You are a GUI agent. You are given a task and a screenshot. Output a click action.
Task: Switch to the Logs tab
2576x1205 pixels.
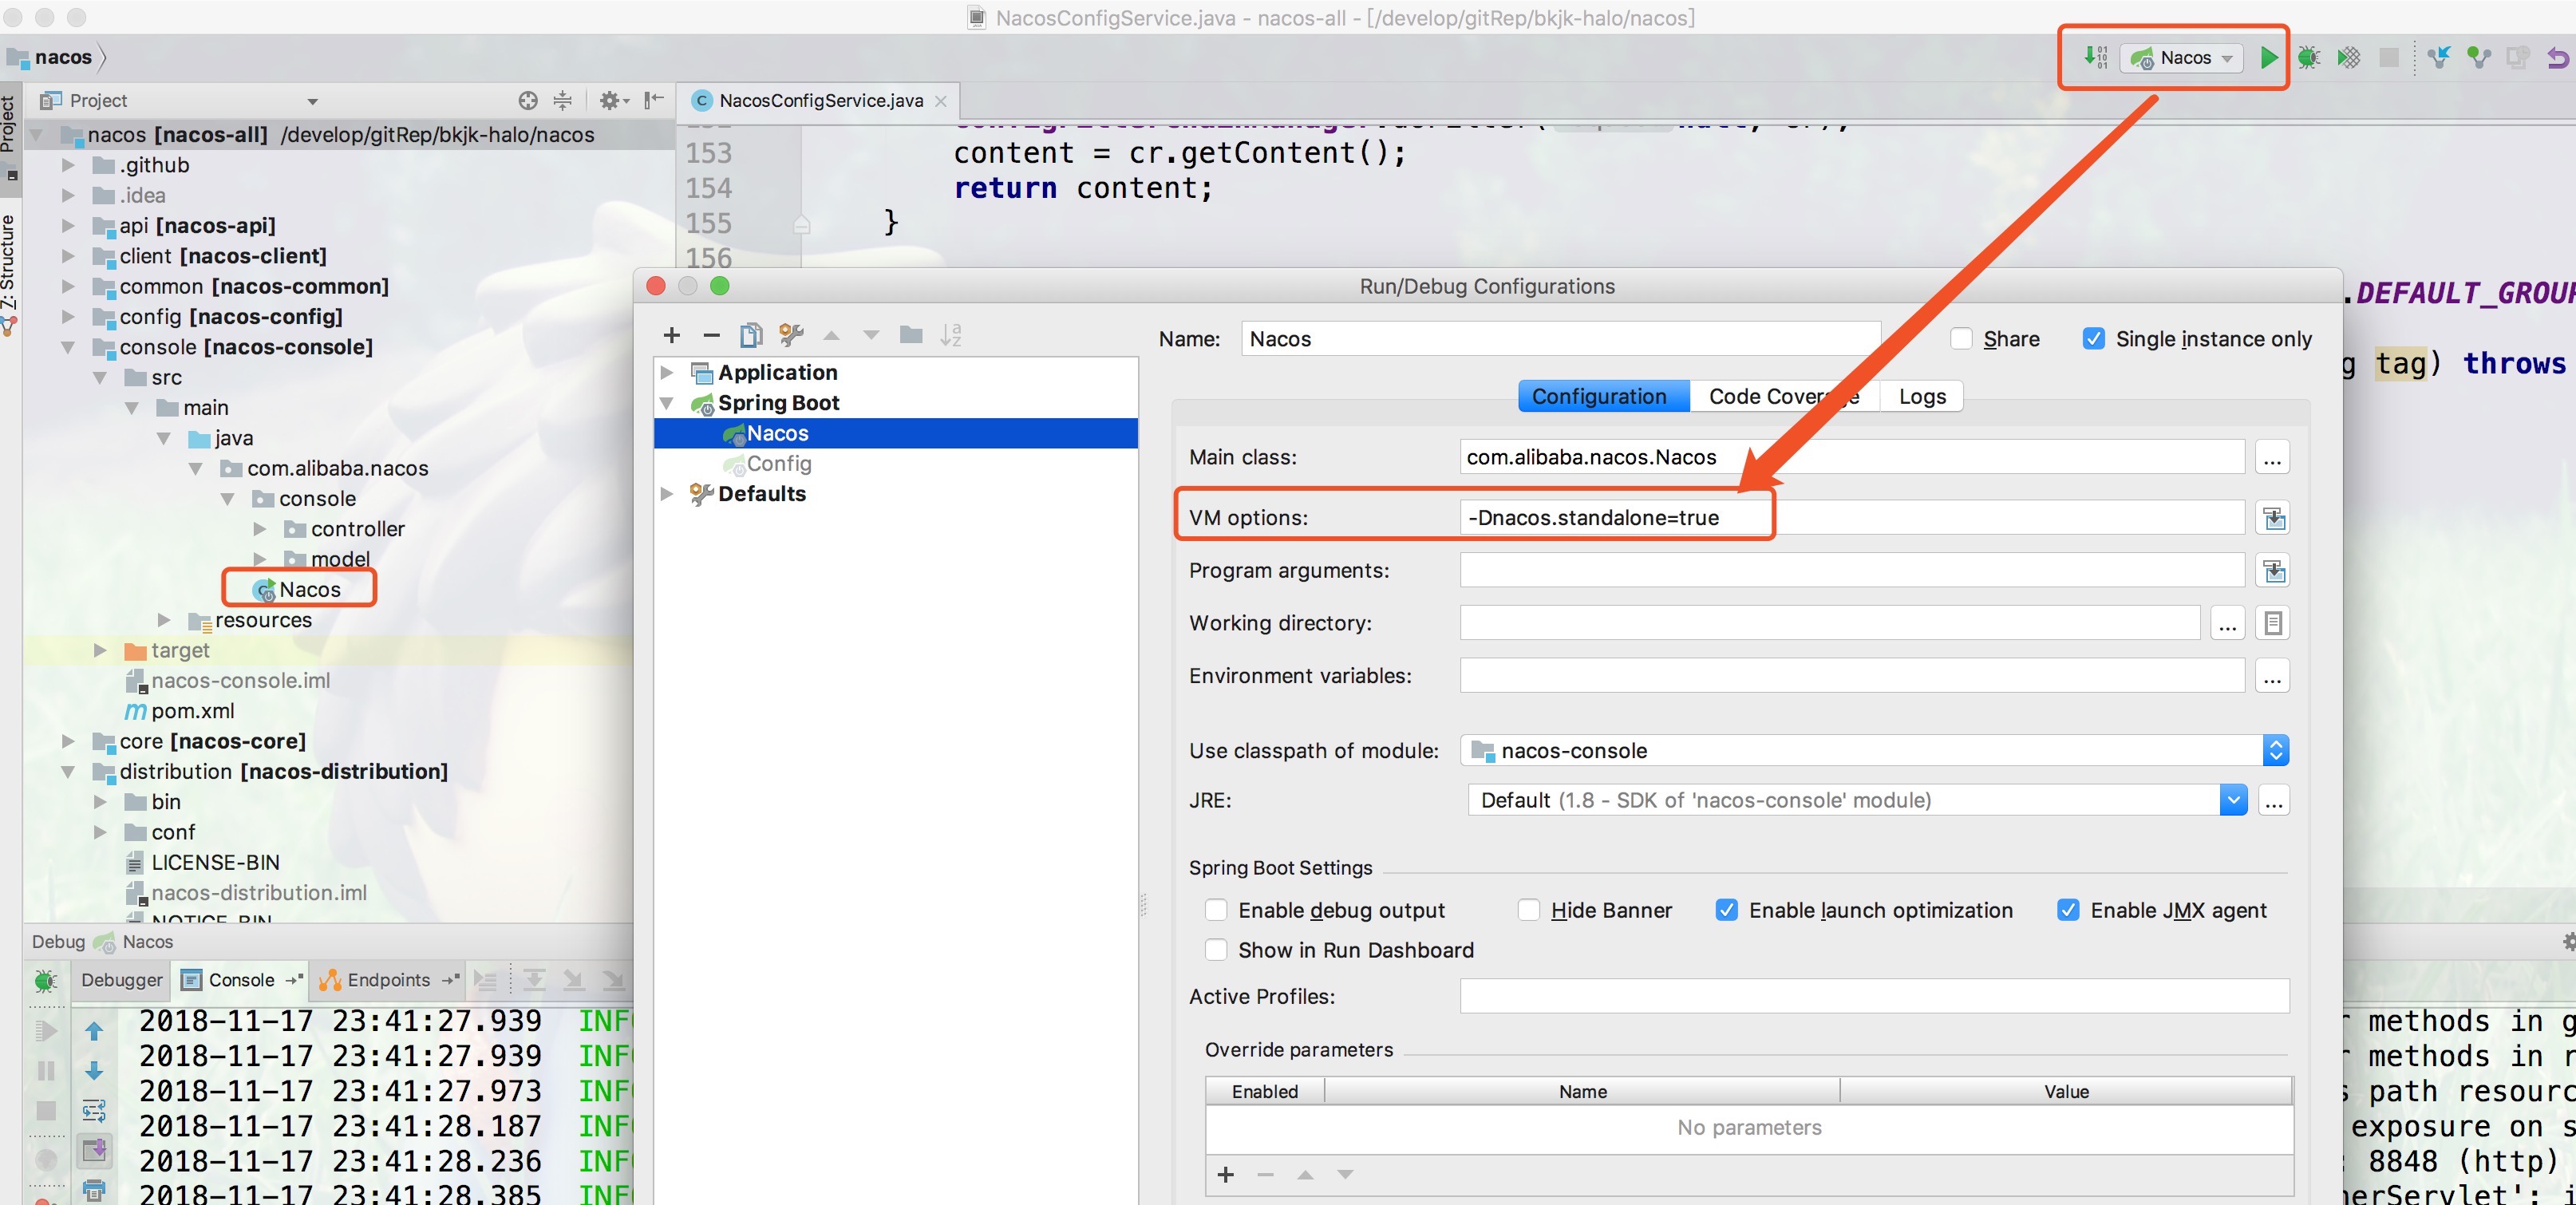point(1921,396)
